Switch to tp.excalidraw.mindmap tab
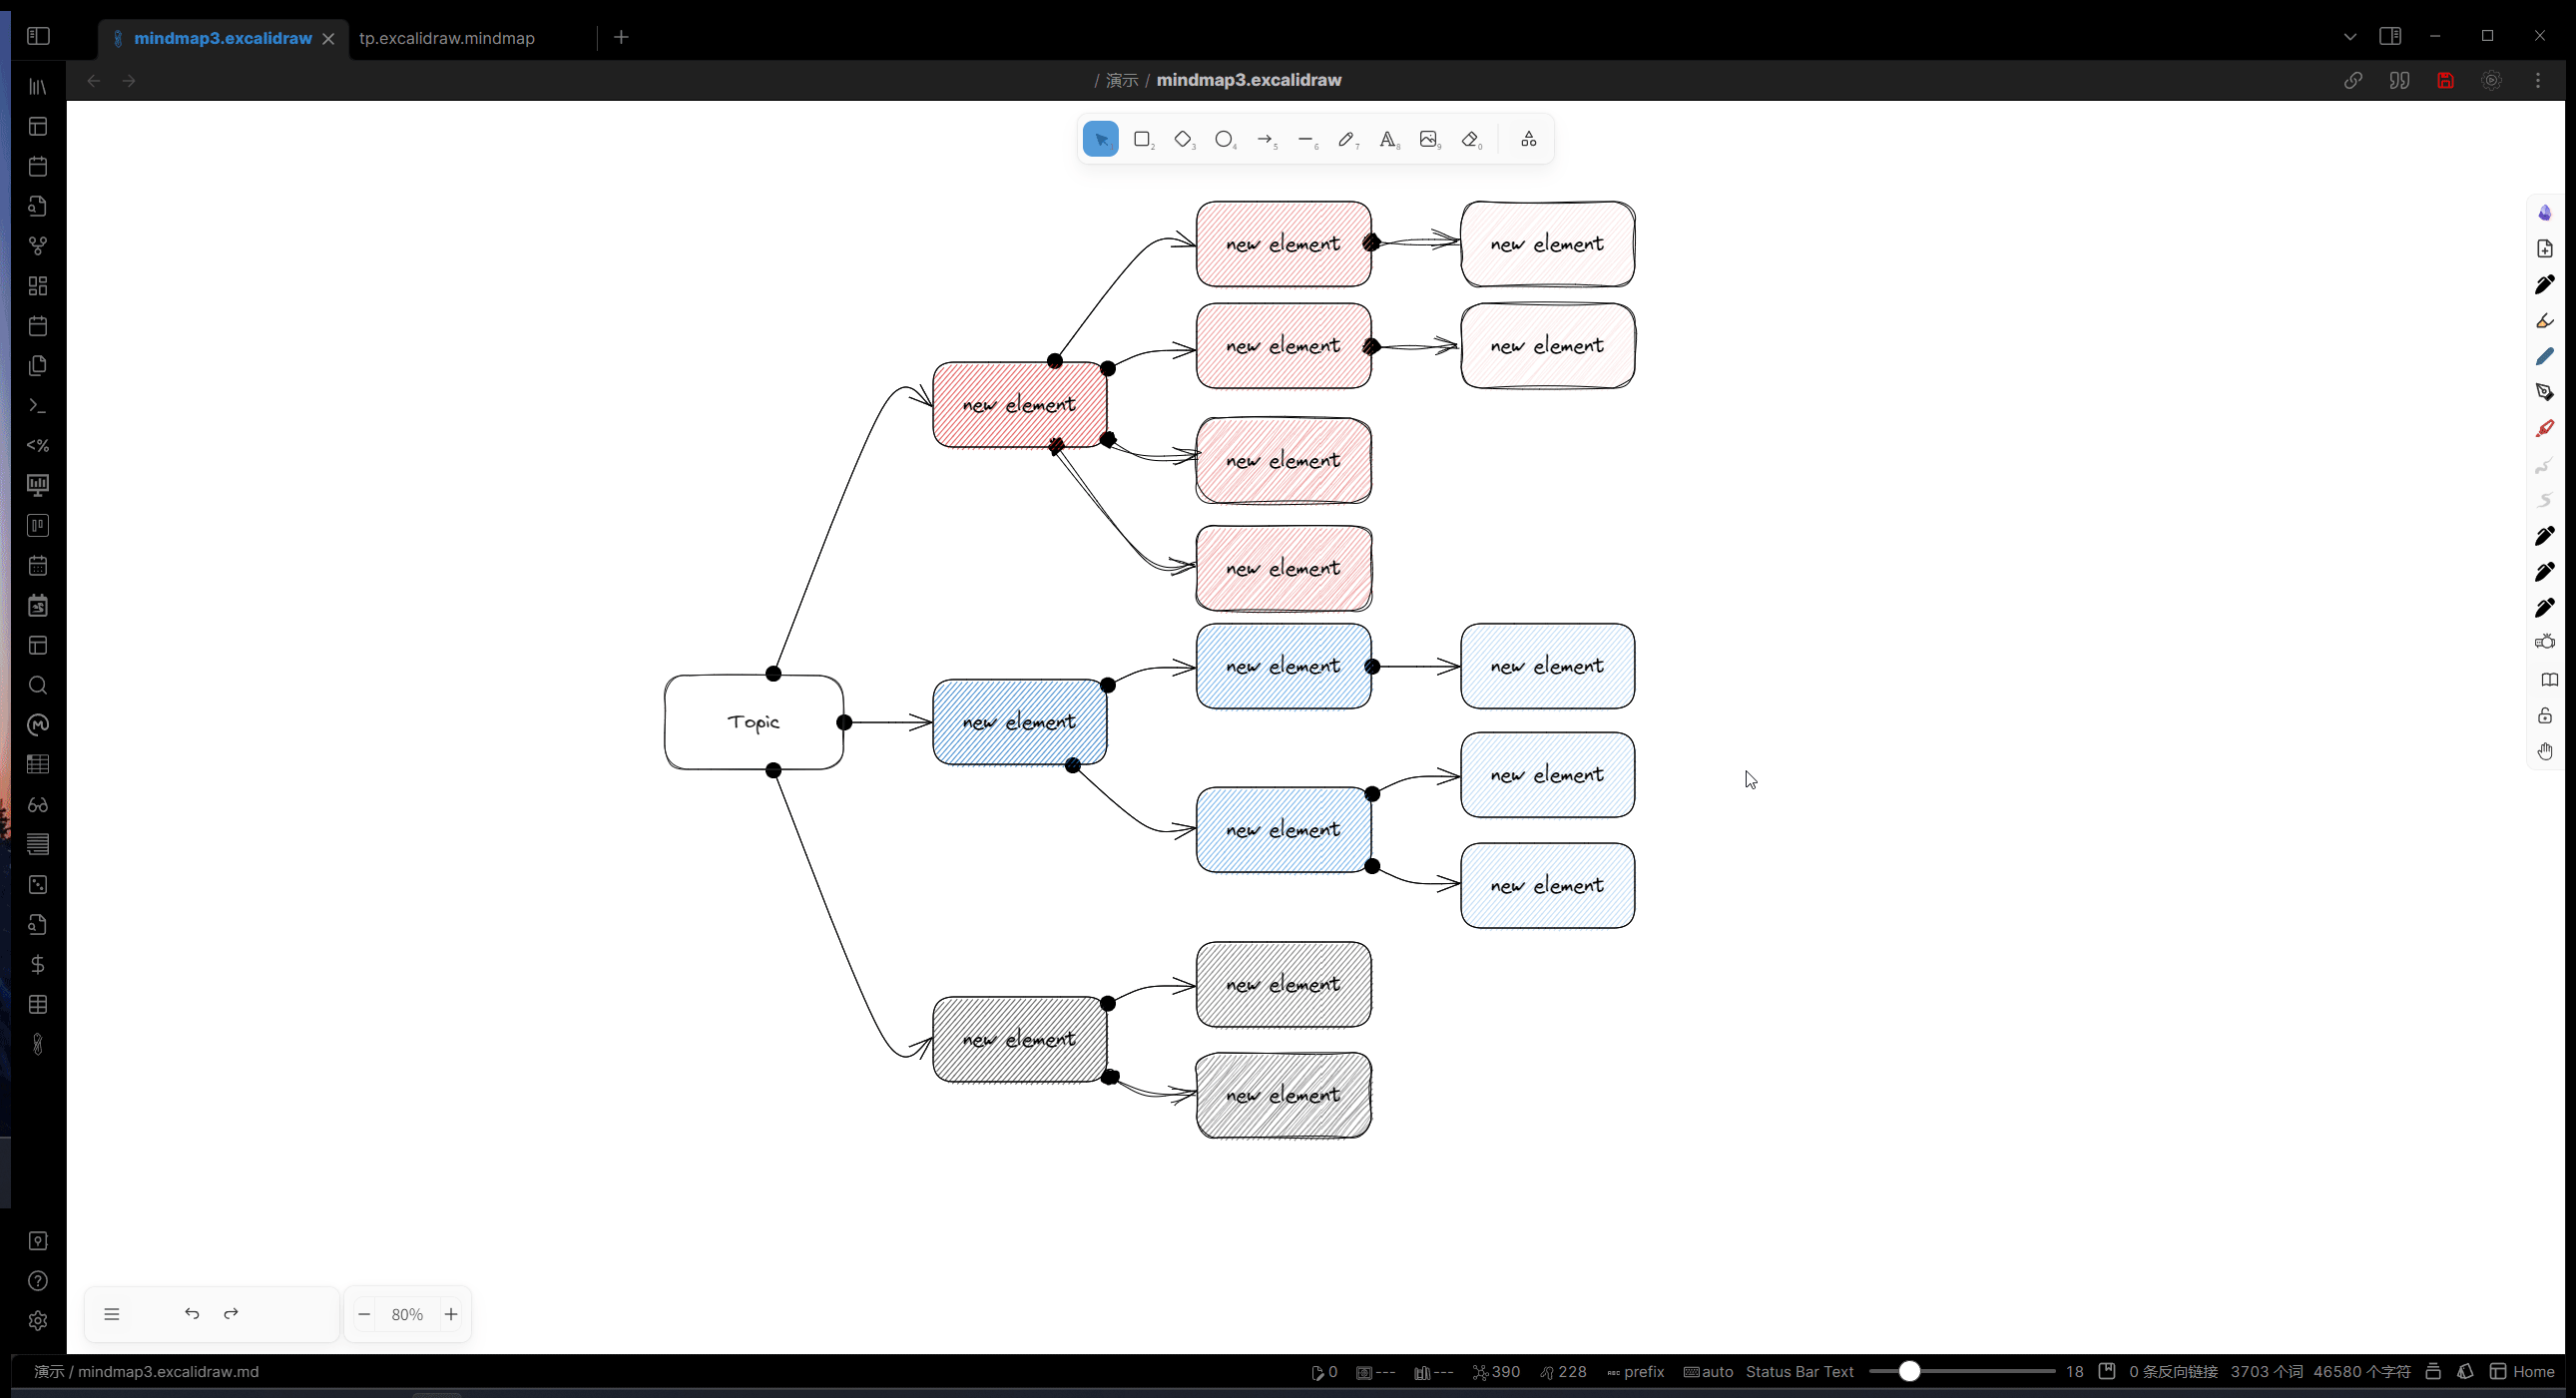 click(447, 38)
